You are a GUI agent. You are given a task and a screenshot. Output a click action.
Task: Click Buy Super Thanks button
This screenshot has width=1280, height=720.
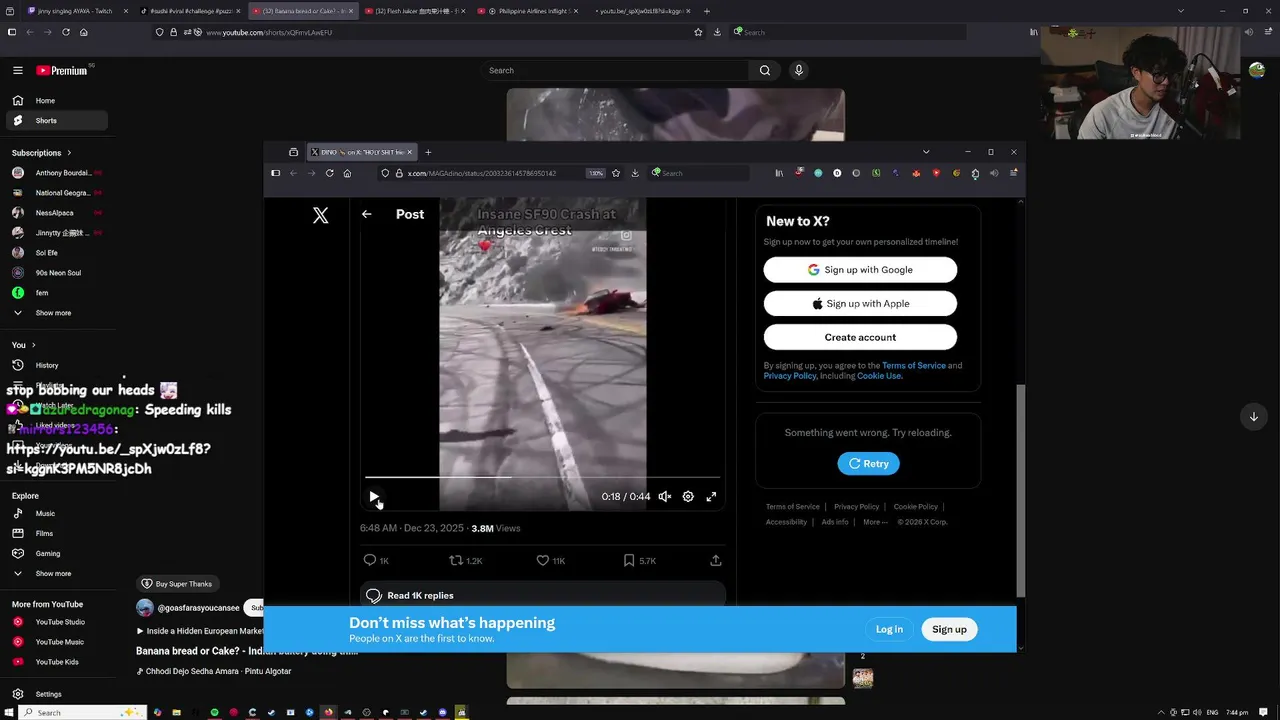click(x=177, y=584)
